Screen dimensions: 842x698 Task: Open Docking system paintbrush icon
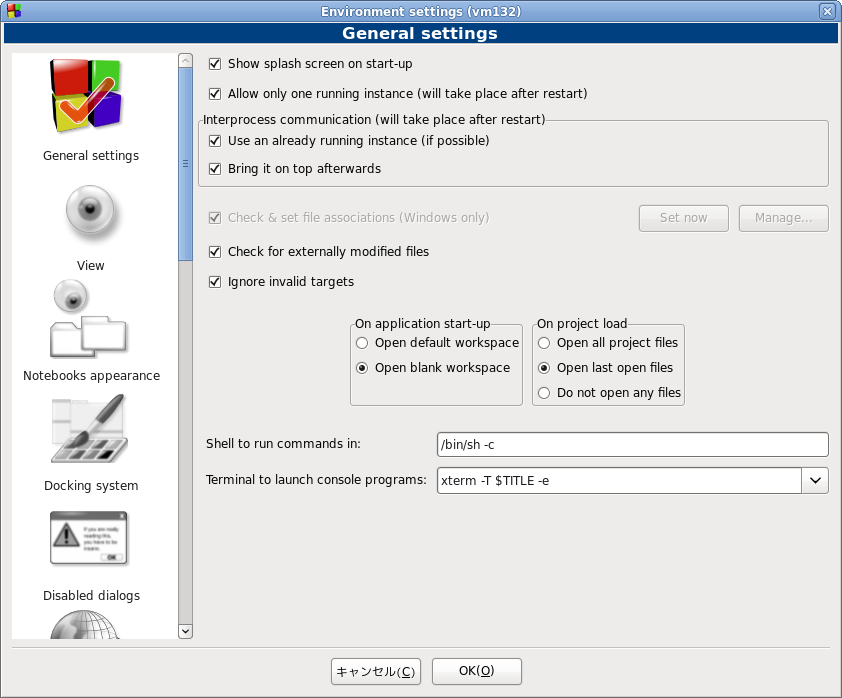(90, 428)
